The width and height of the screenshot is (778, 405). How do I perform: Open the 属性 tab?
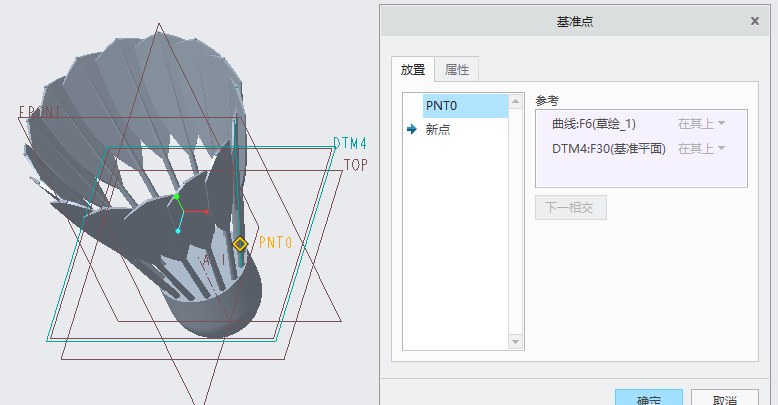click(456, 69)
